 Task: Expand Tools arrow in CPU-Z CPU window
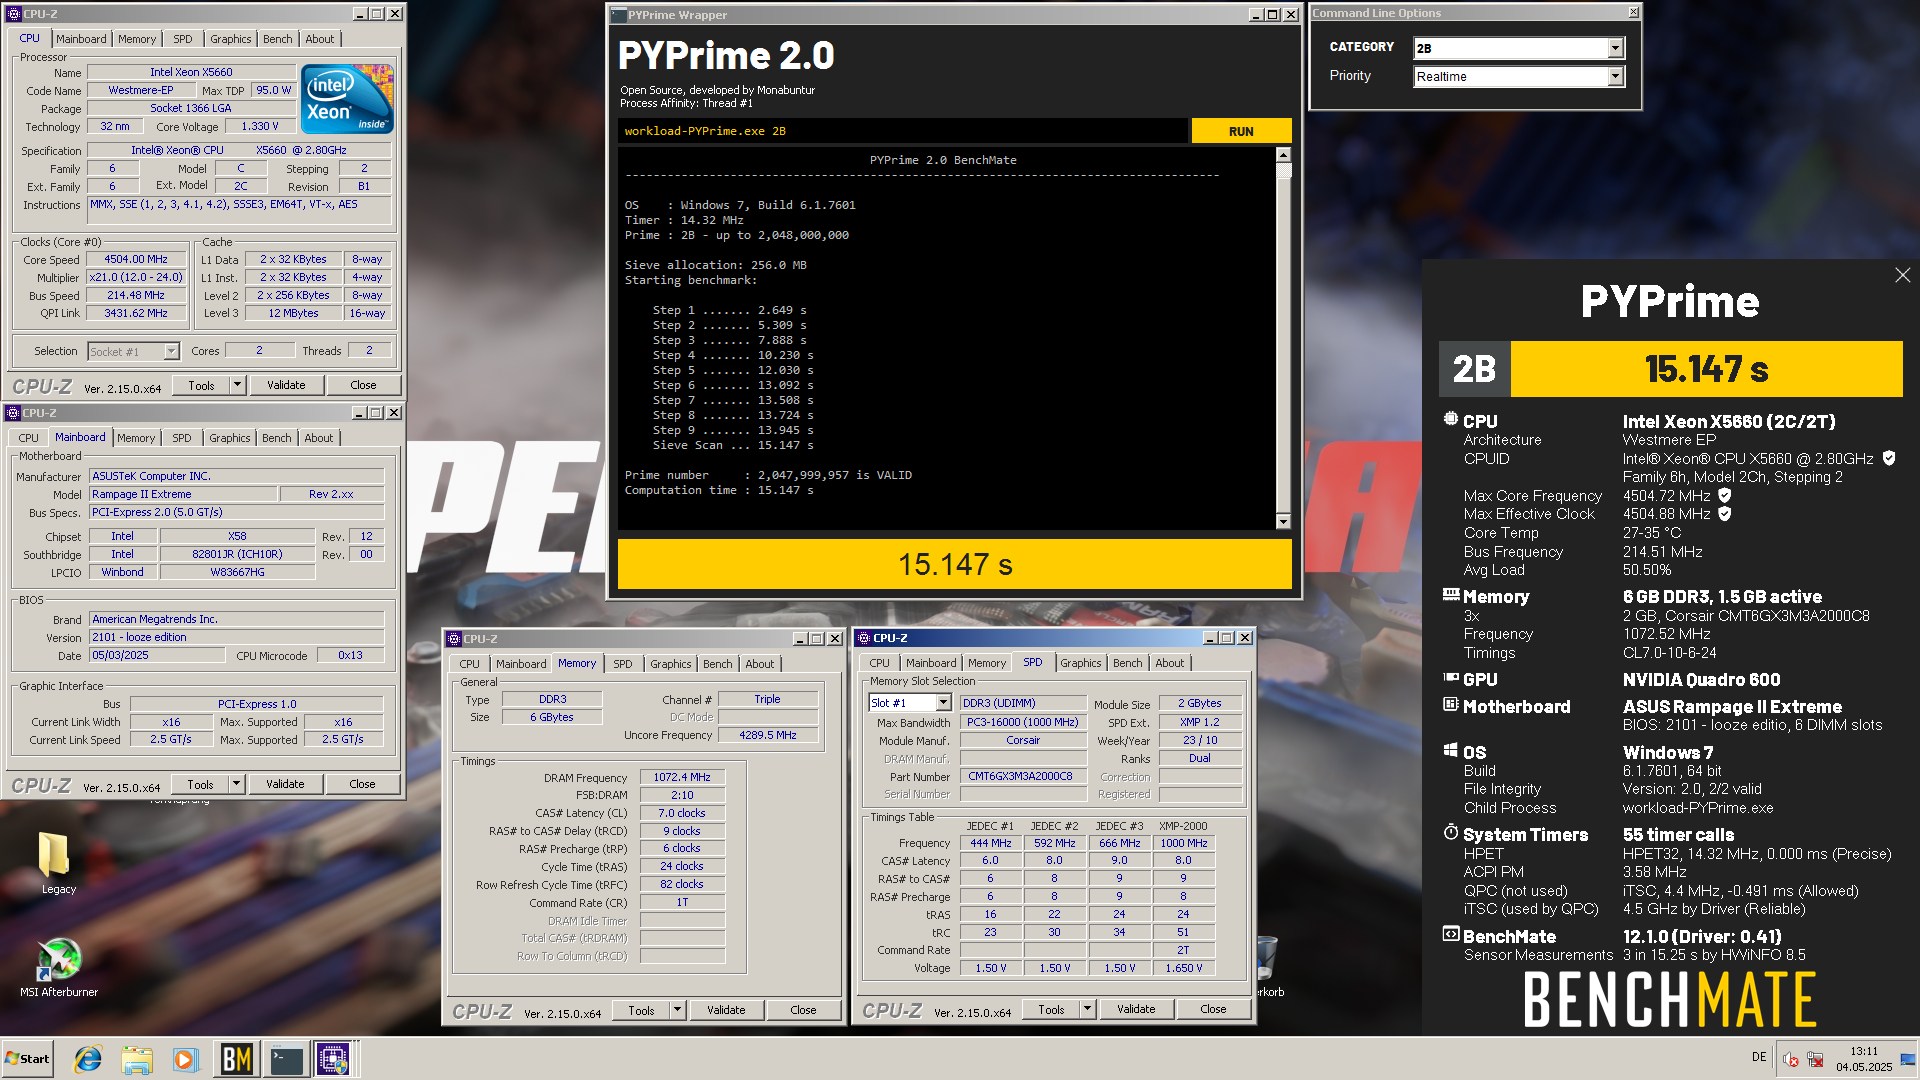[237, 385]
